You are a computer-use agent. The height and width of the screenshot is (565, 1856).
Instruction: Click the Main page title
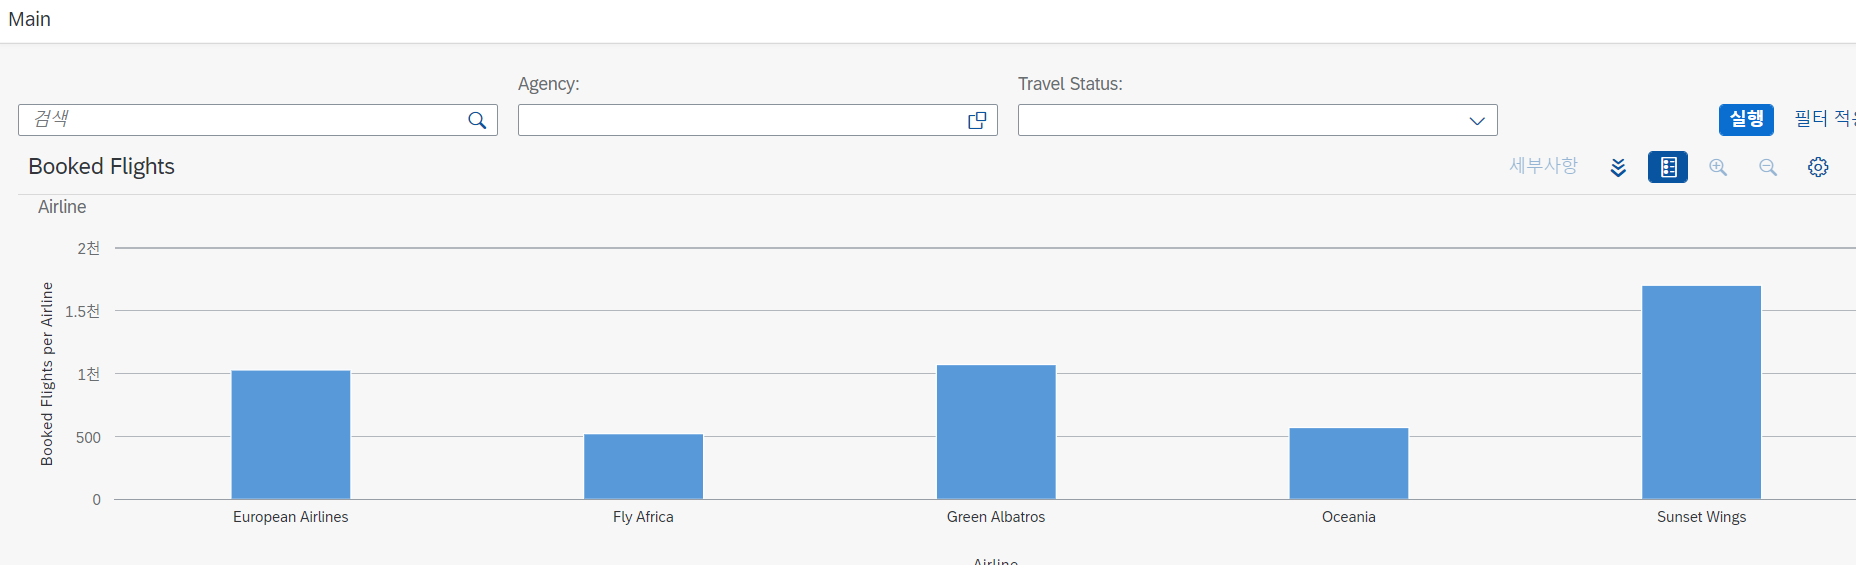coord(30,20)
